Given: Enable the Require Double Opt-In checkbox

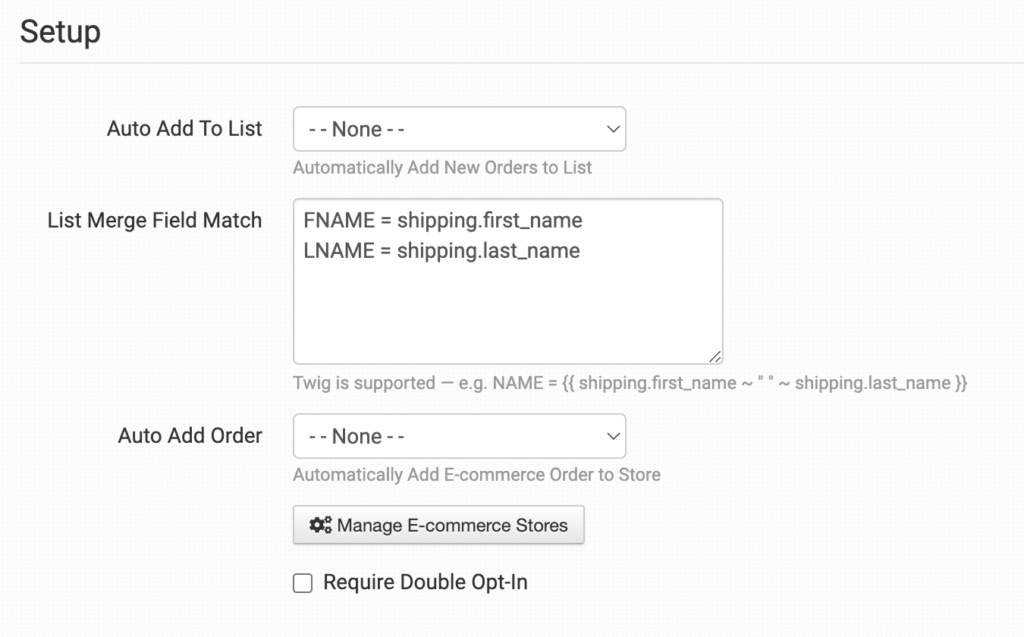Looking at the screenshot, I should pyautogui.click(x=303, y=583).
